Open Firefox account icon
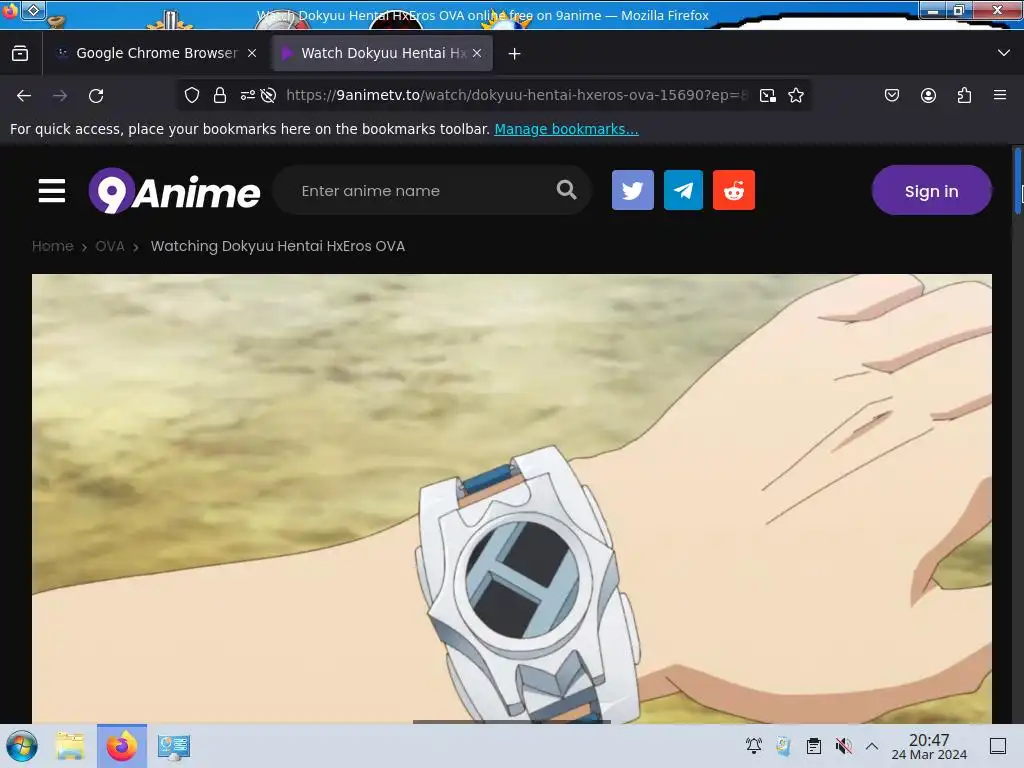 coord(928,95)
